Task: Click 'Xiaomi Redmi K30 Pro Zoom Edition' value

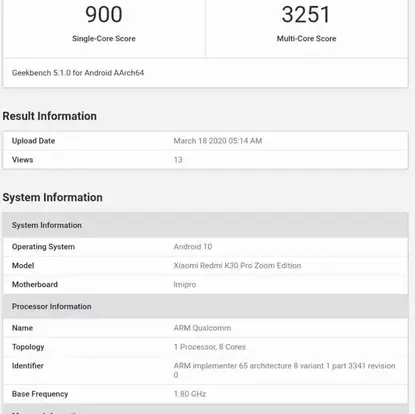Action: tap(237, 266)
